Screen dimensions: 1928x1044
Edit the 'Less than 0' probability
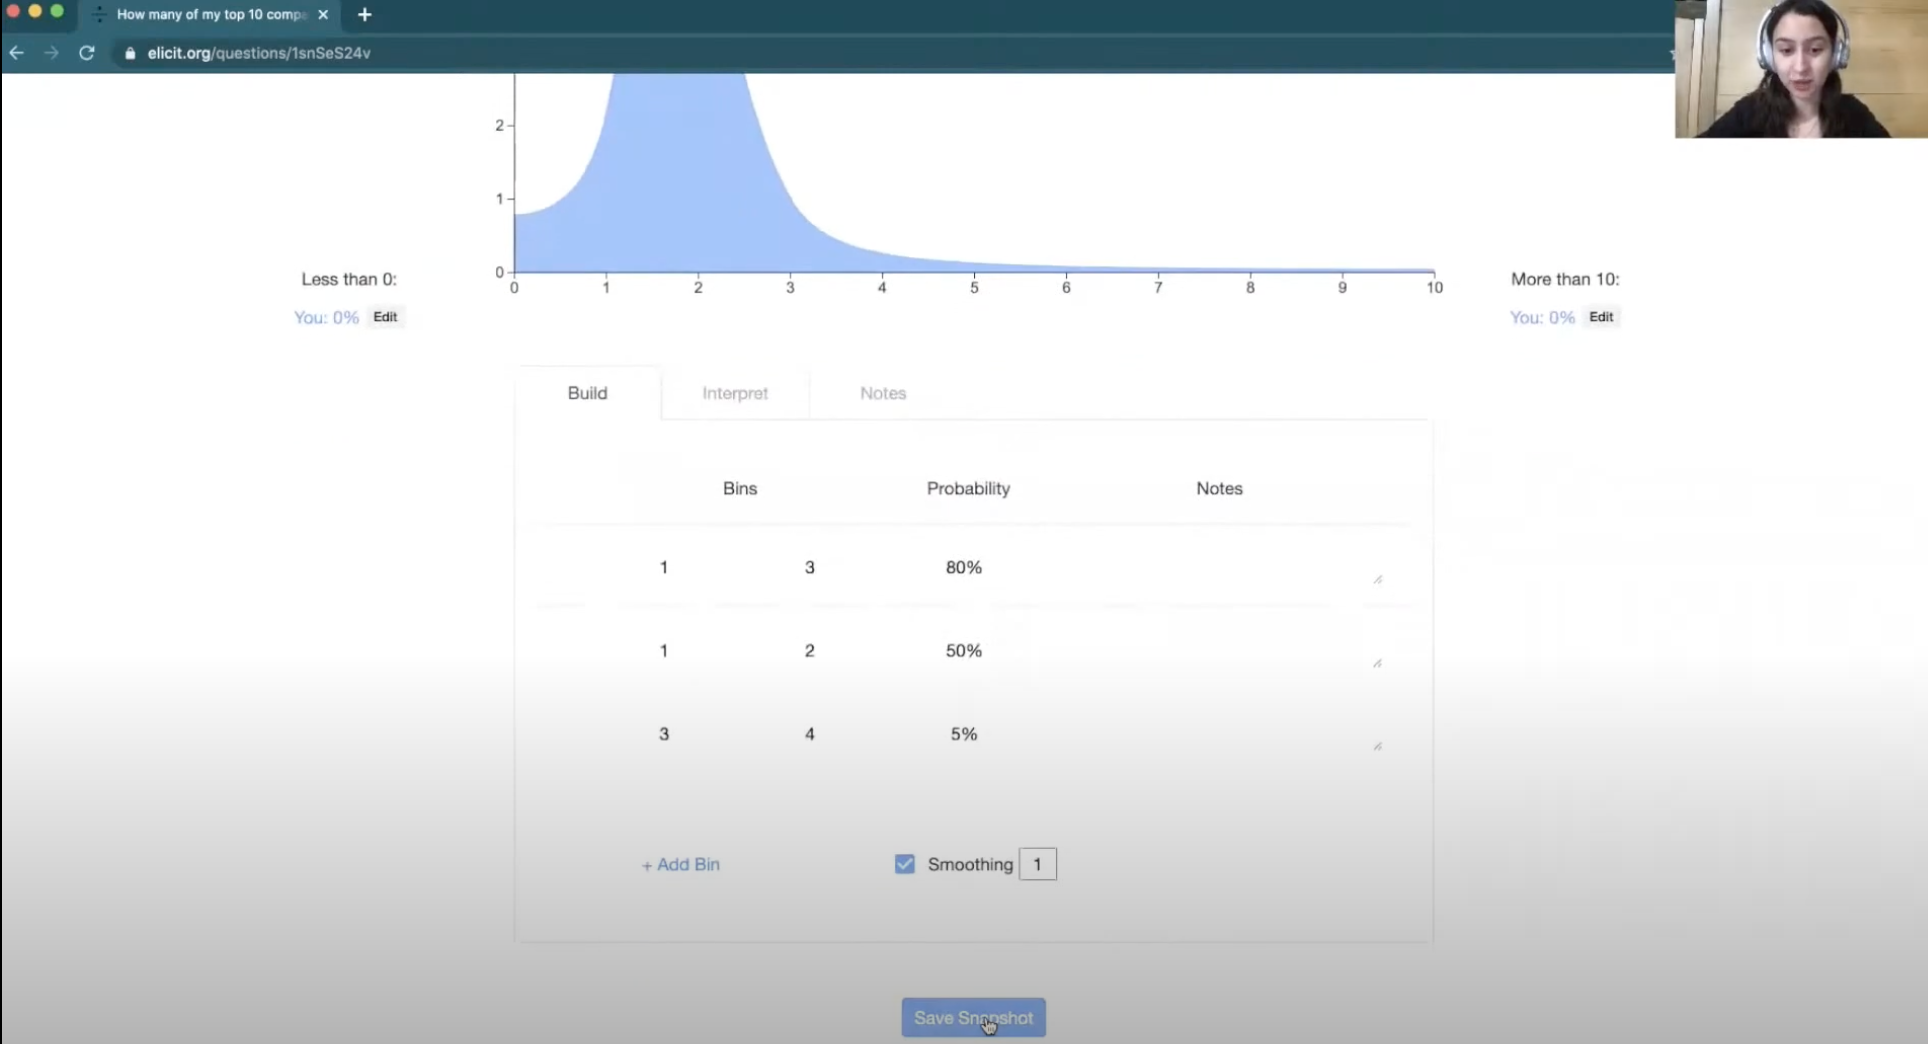(385, 317)
